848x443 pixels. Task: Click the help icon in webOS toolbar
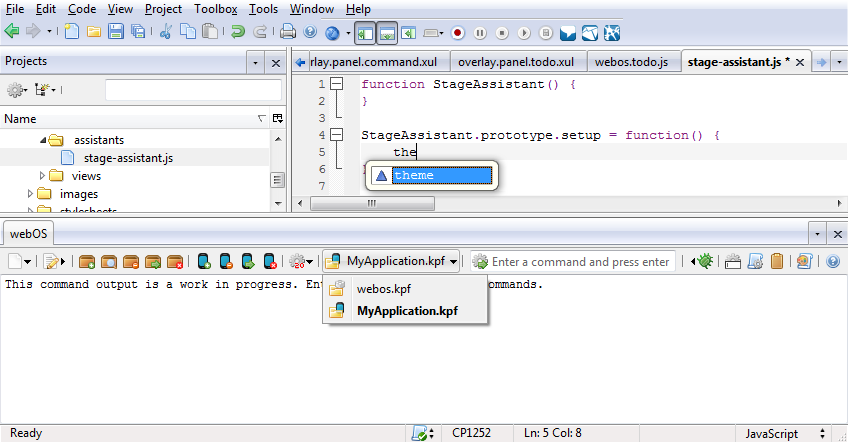[833, 262]
